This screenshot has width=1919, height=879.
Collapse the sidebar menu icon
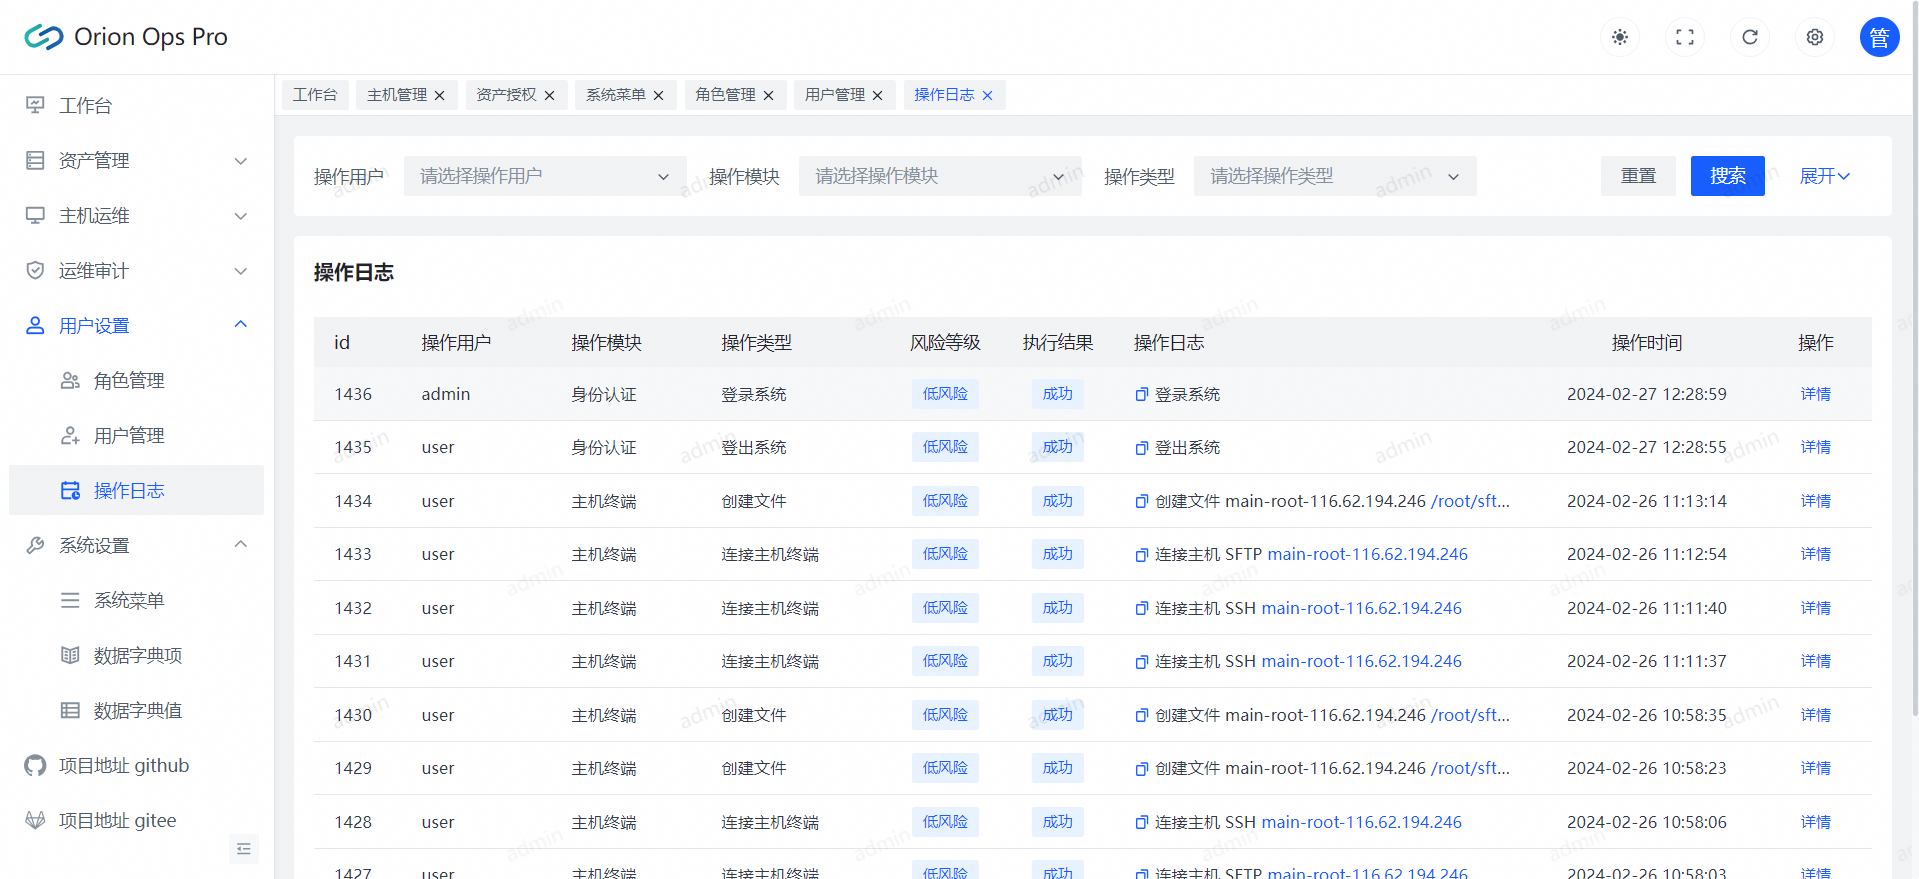point(243,849)
